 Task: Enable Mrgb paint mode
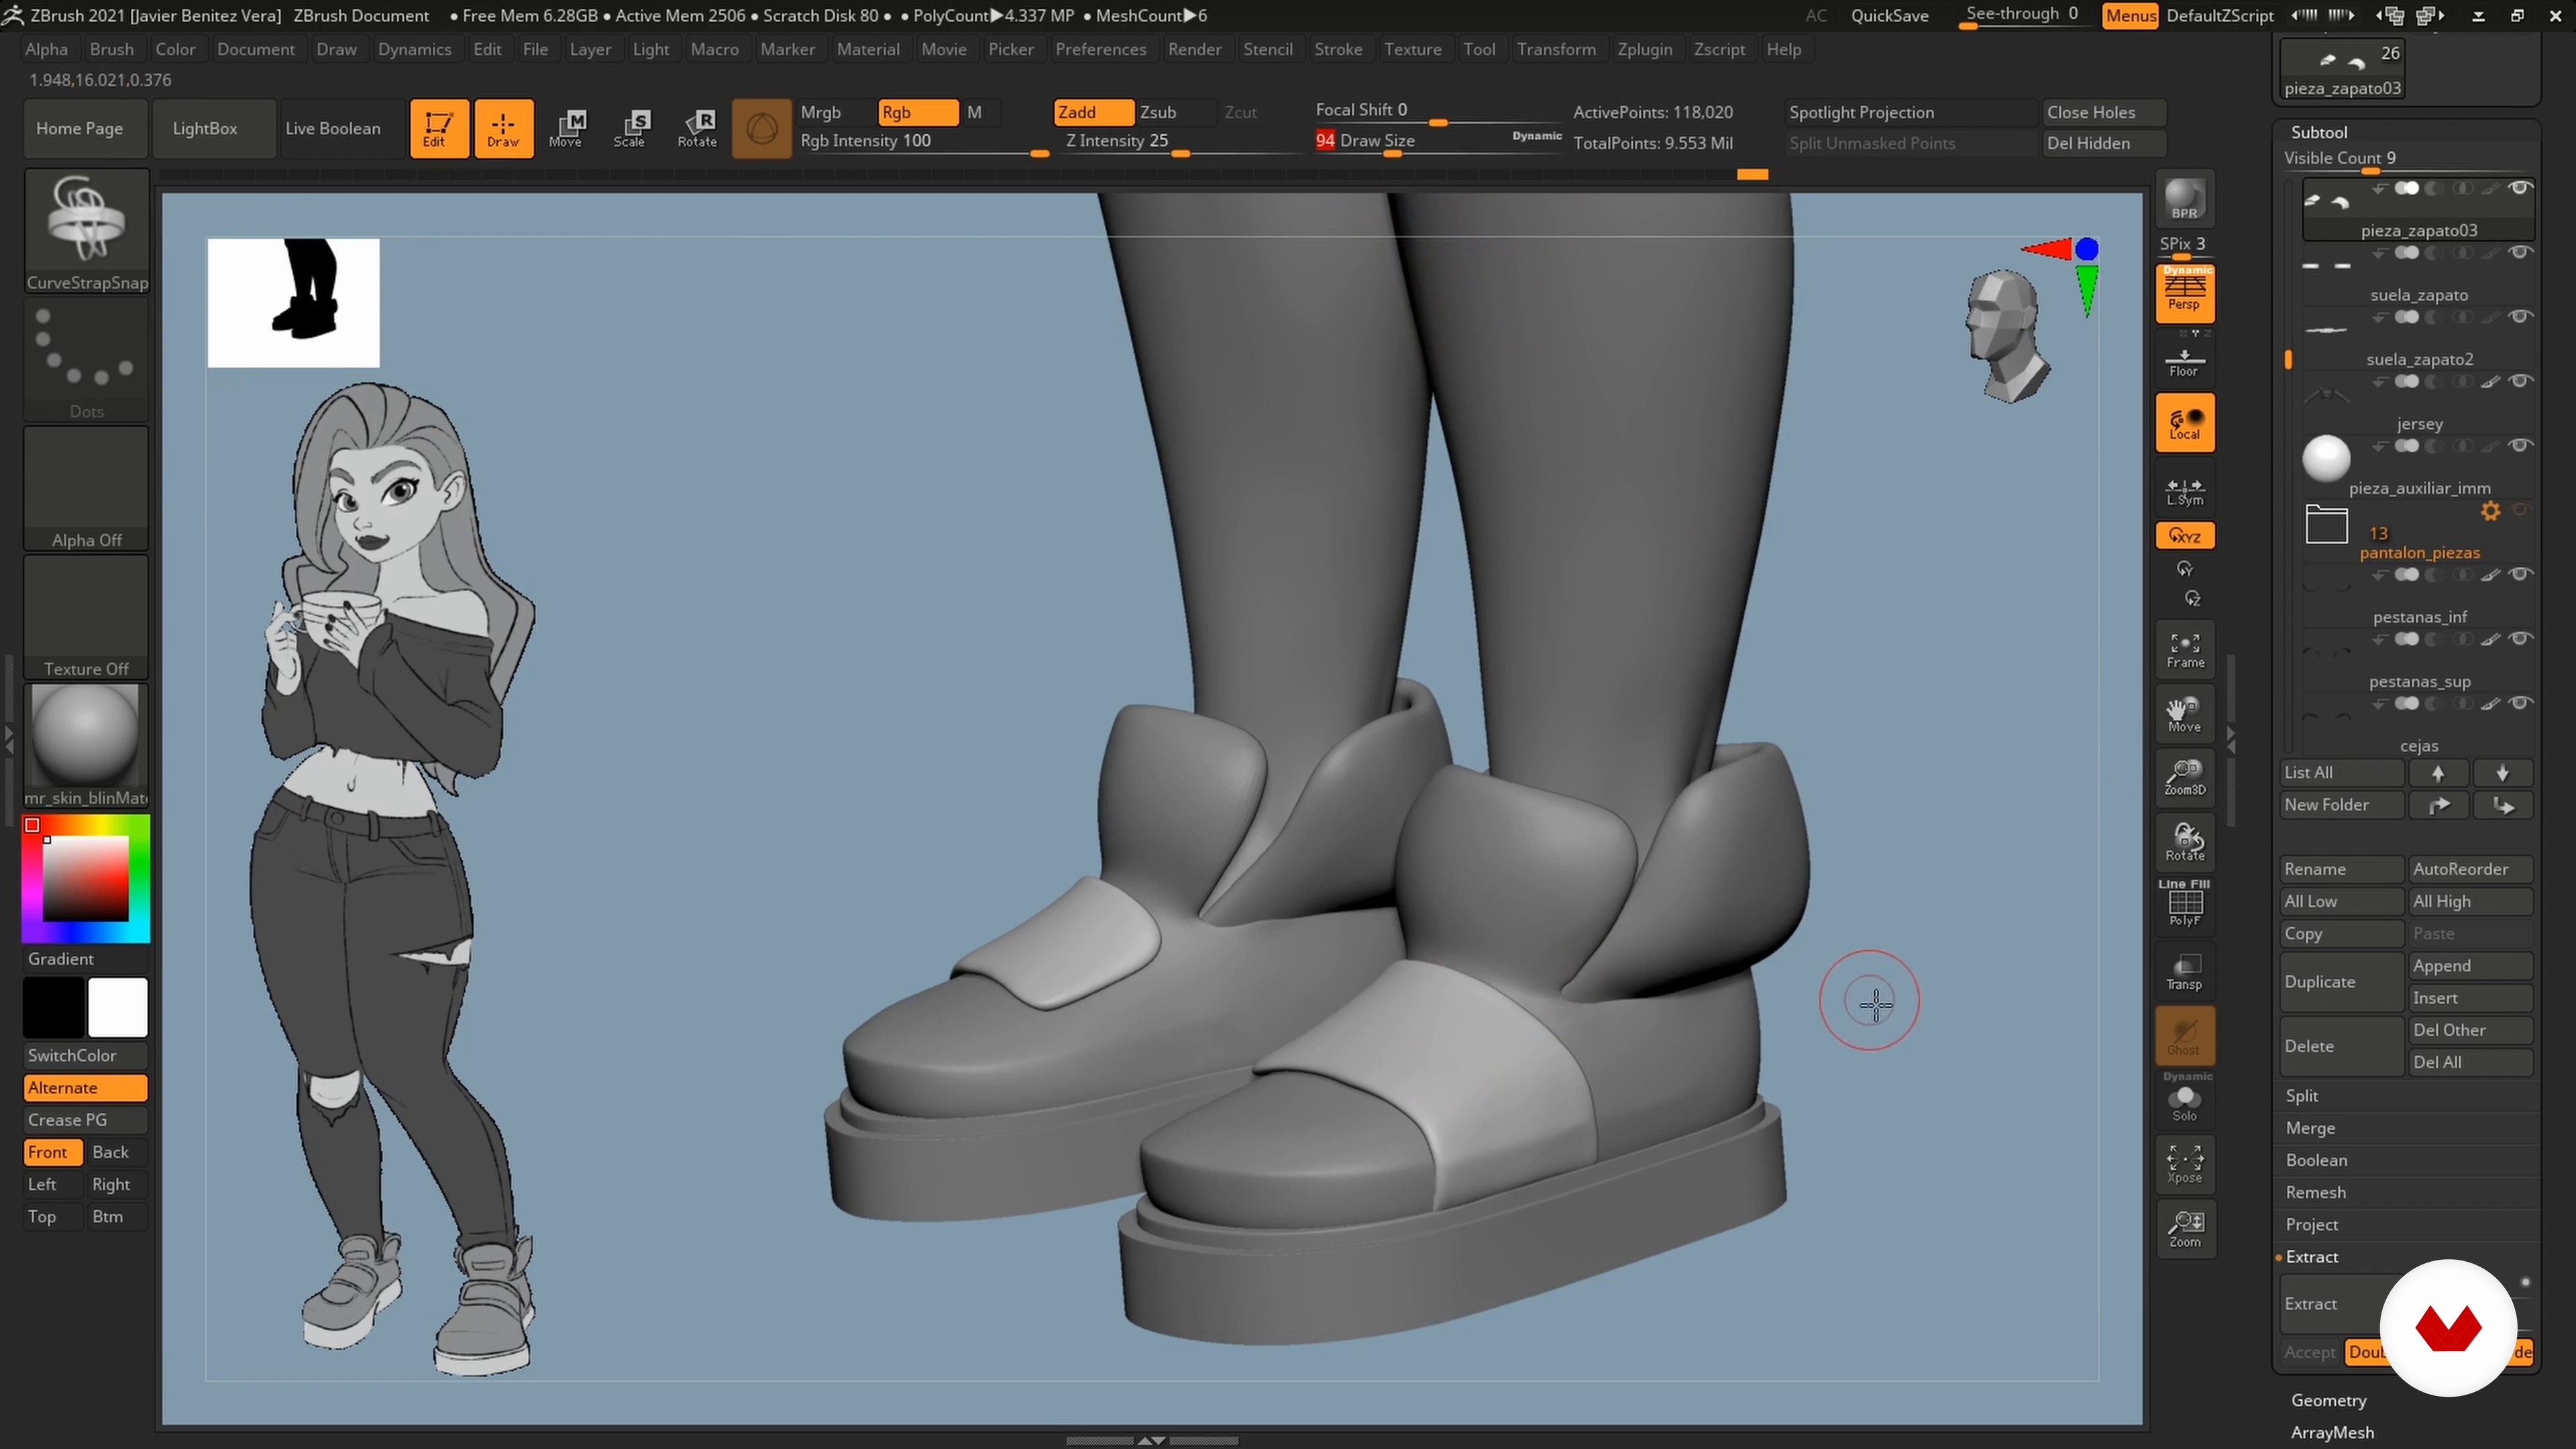click(x=836, y=112)
